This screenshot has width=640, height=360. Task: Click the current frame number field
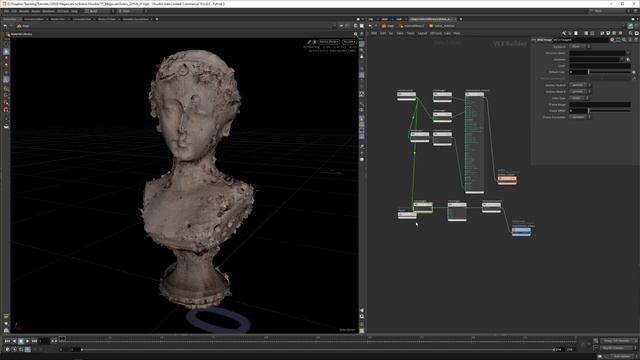click(x=44, y=341)
